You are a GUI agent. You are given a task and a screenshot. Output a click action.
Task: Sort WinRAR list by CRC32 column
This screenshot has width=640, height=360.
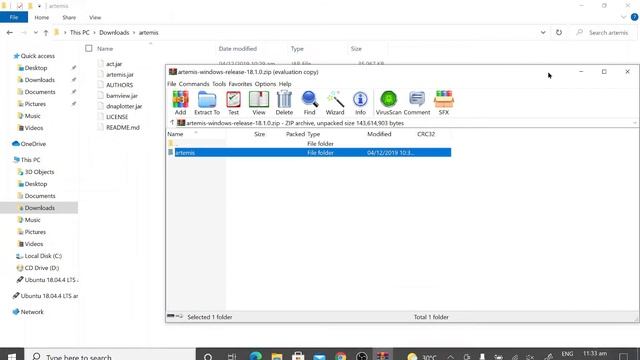426,134
